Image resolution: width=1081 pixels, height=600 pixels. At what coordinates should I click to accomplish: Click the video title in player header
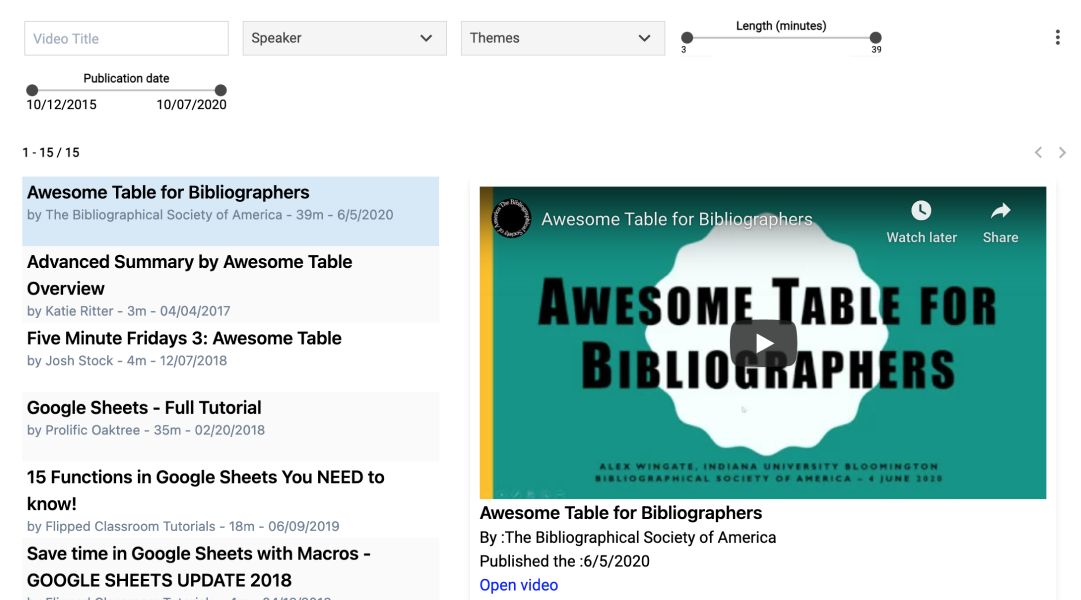point(677,219)
